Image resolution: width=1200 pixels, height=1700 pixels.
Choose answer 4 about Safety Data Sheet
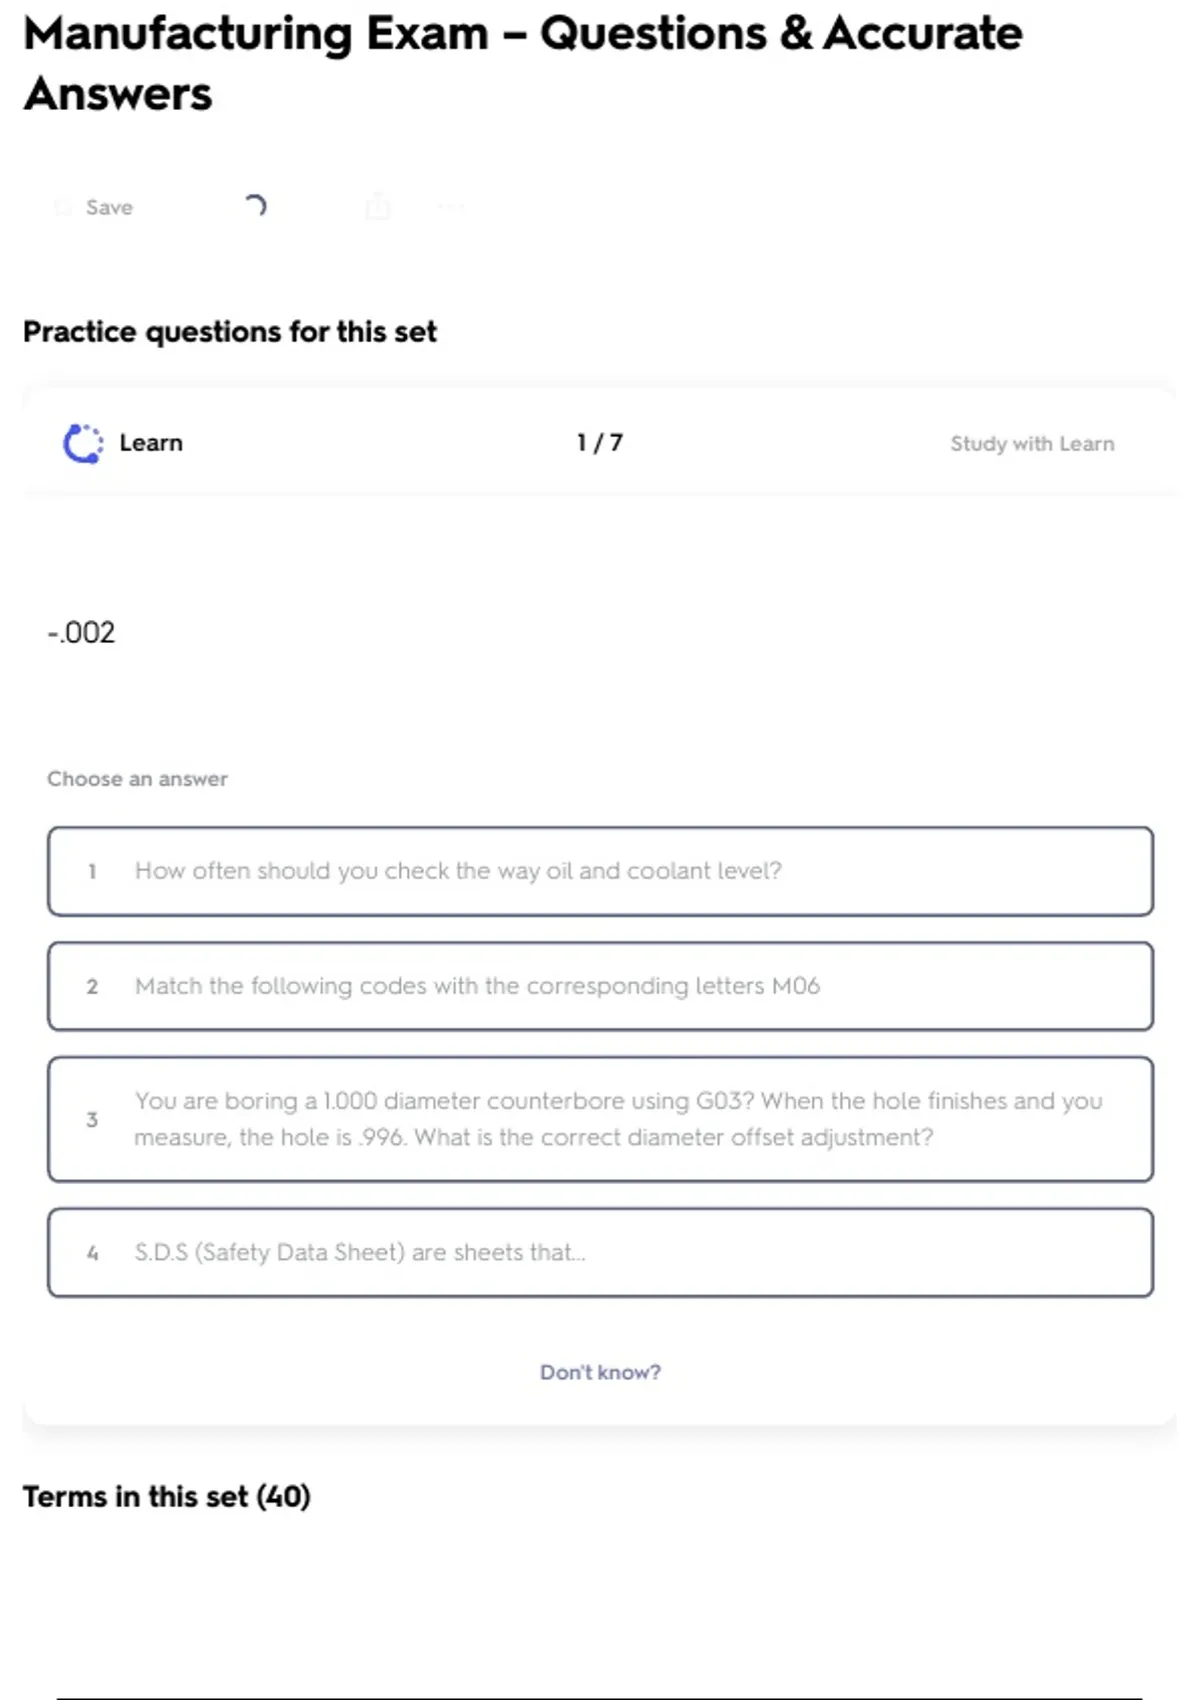click(600, 1253)
